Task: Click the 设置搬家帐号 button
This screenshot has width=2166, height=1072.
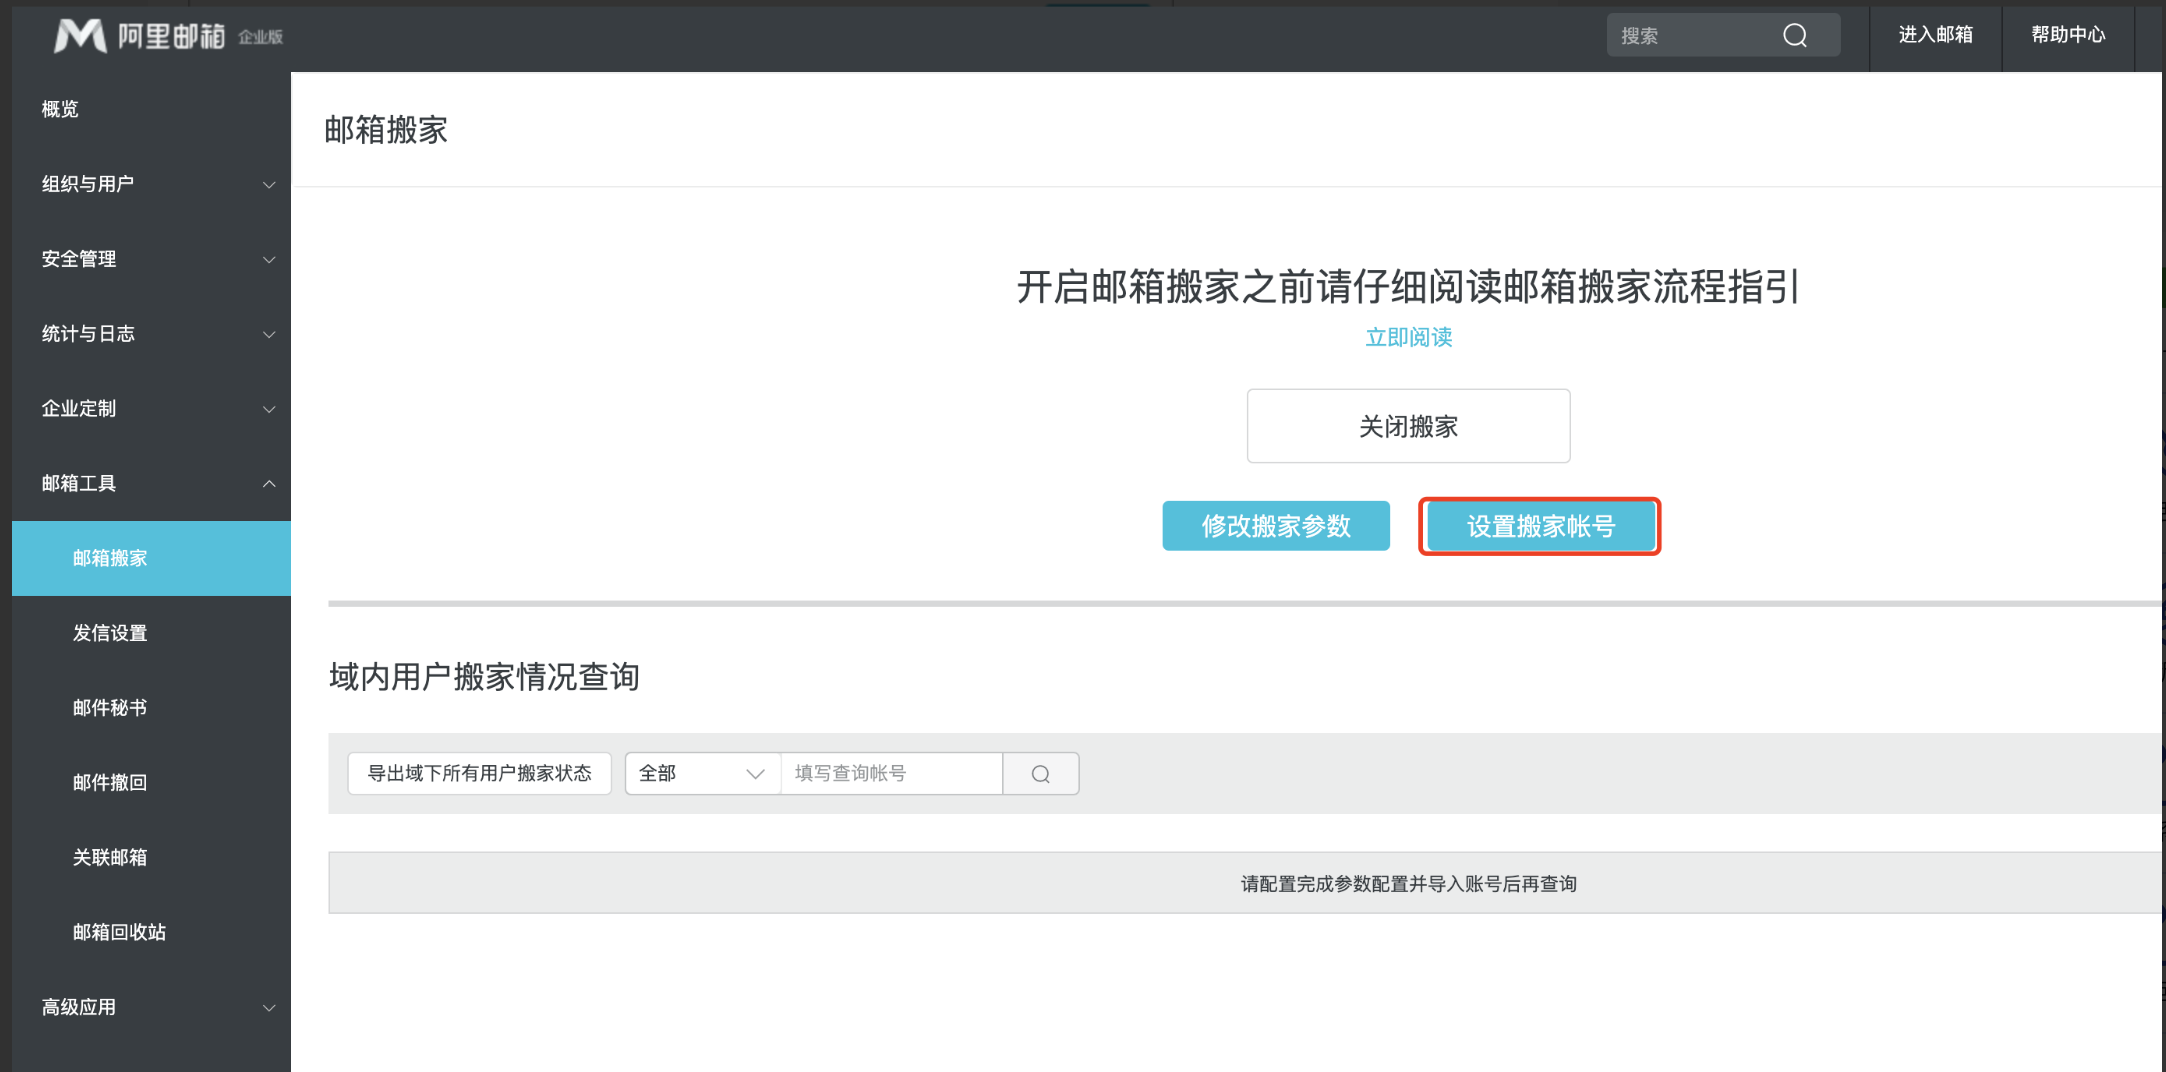Action: pyautogui.click(x=1540, y=526)
